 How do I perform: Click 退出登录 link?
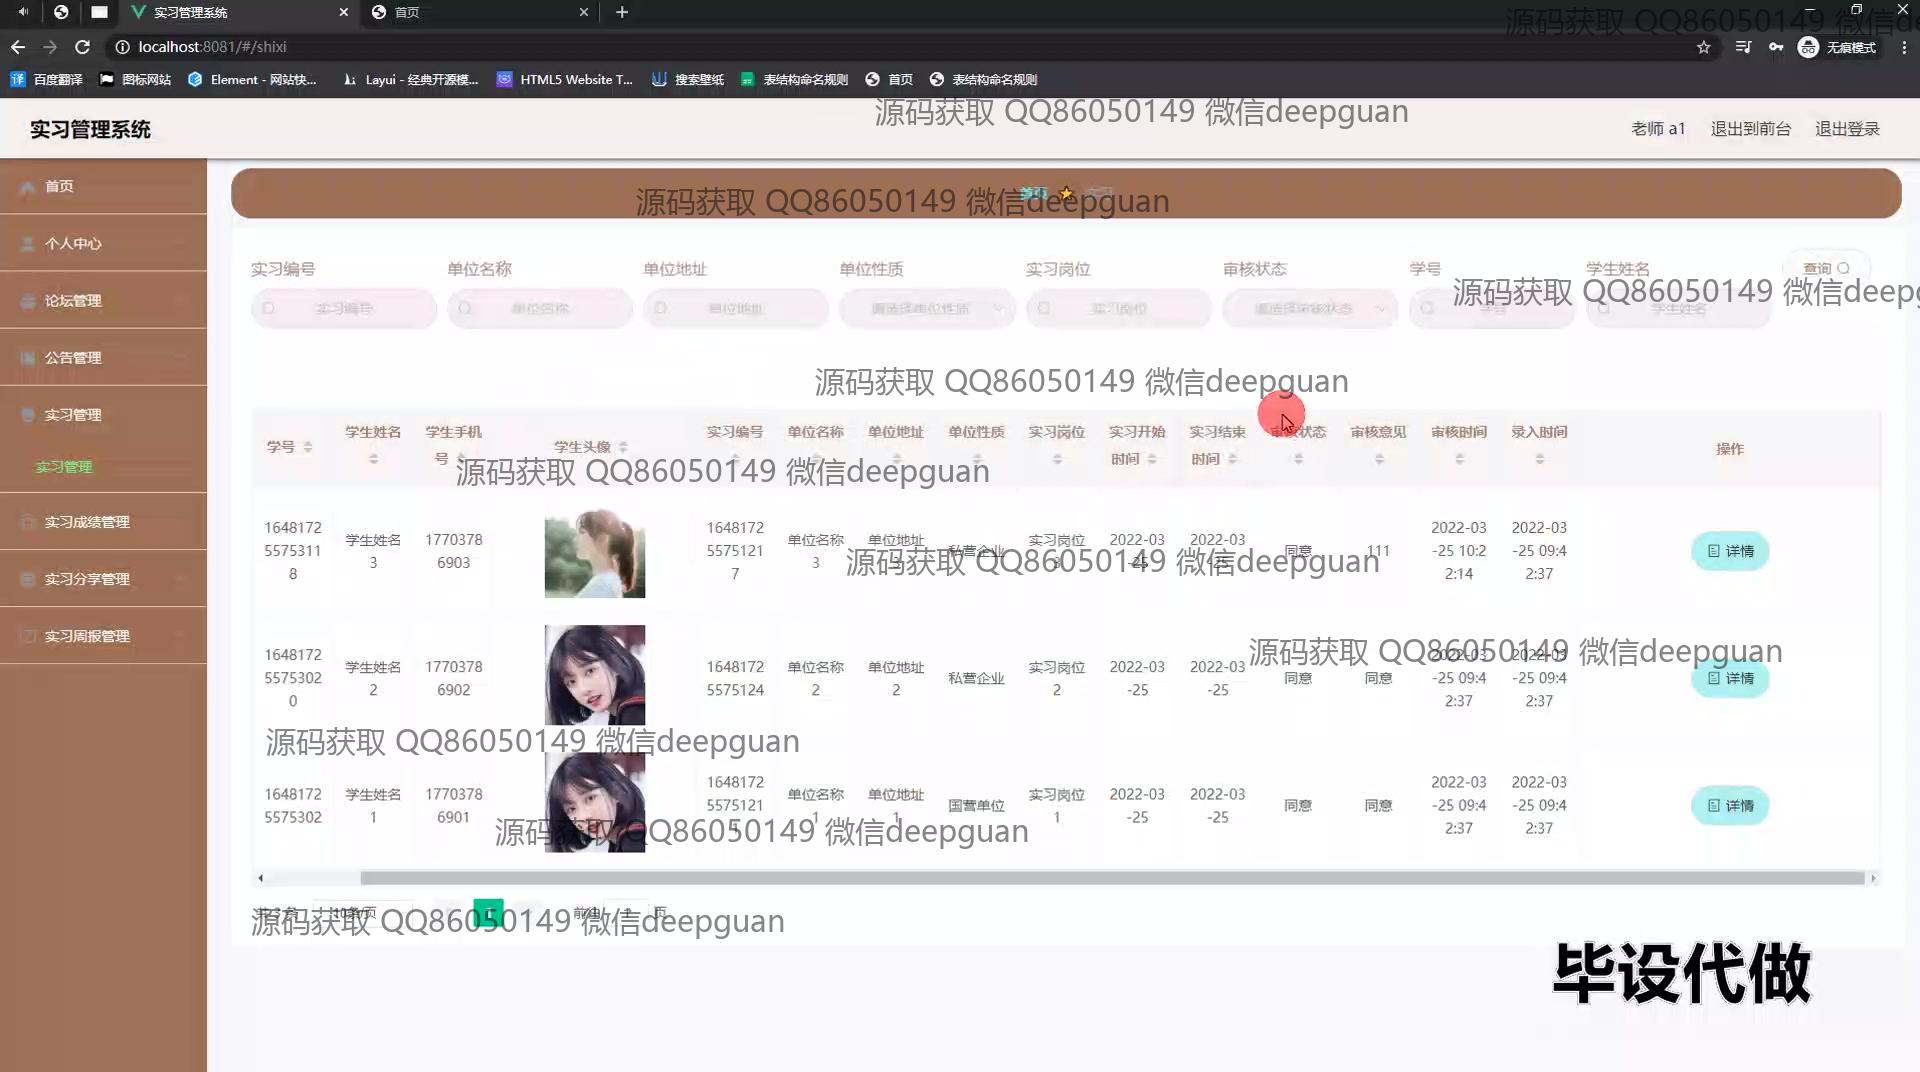point(1847,129)
